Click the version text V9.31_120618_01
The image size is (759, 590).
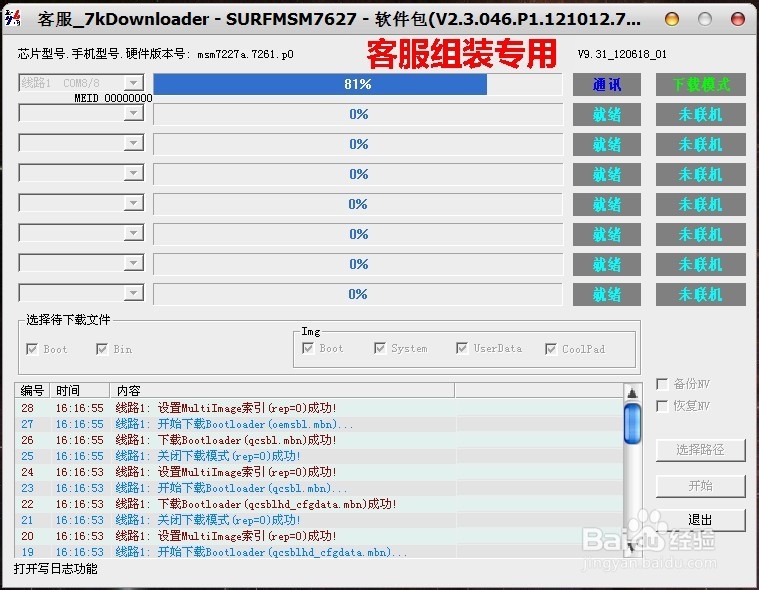[622, 54]
